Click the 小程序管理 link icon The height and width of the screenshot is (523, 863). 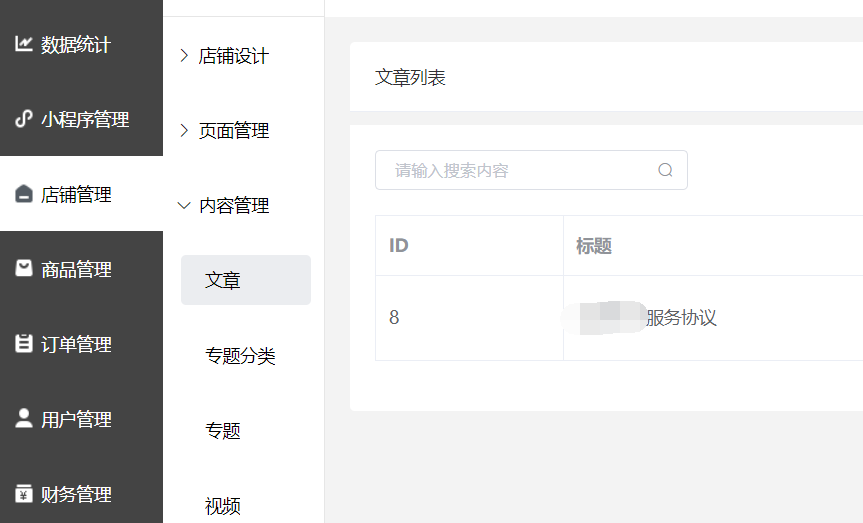(24, 118)
